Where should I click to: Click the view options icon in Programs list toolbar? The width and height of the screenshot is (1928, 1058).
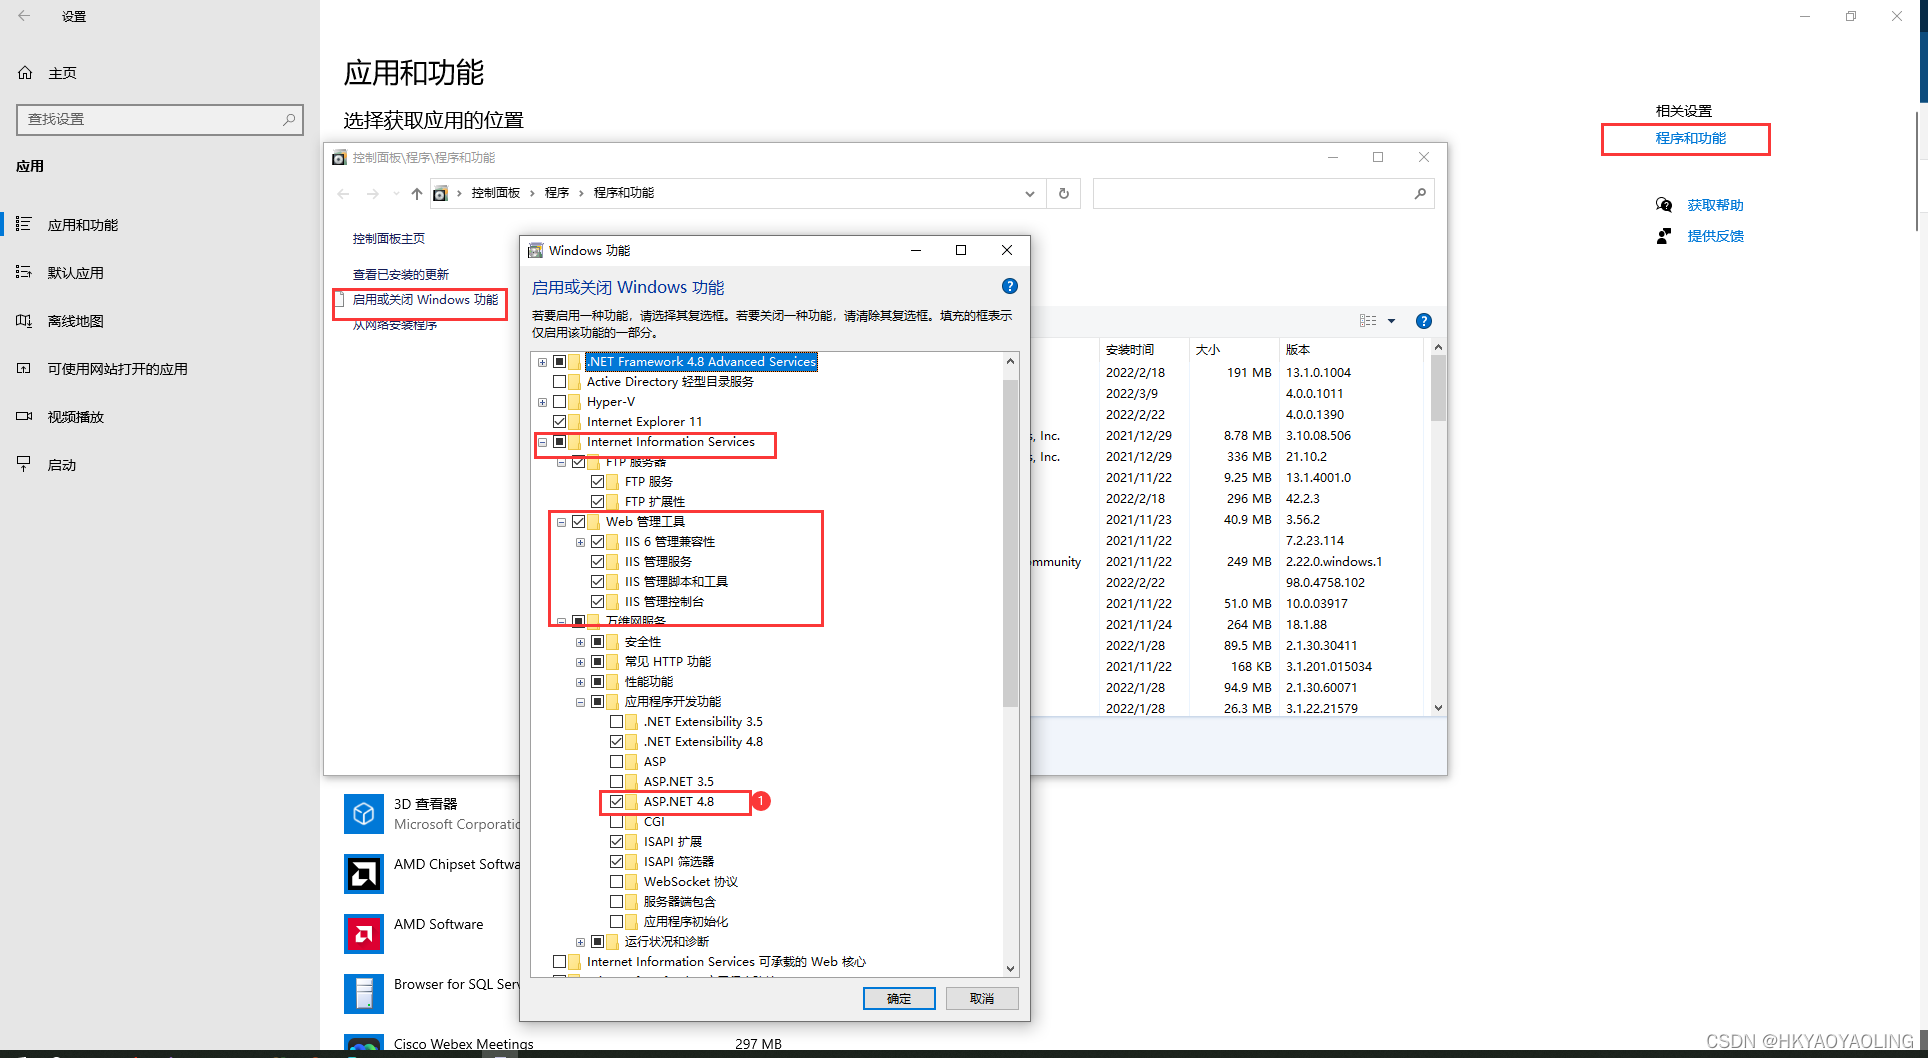point(1368,321)
